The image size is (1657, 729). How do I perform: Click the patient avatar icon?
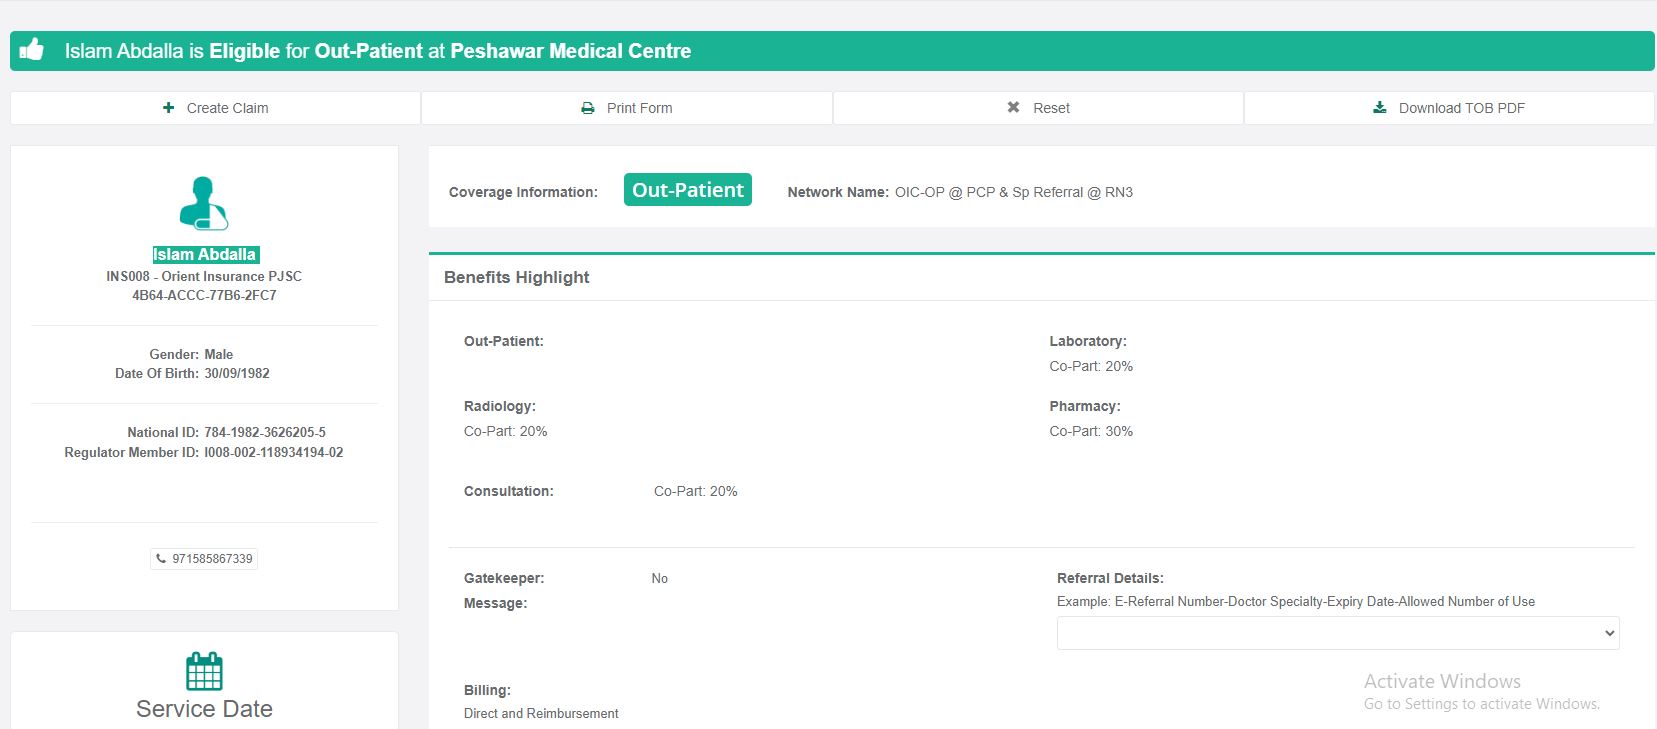[204, 203]
